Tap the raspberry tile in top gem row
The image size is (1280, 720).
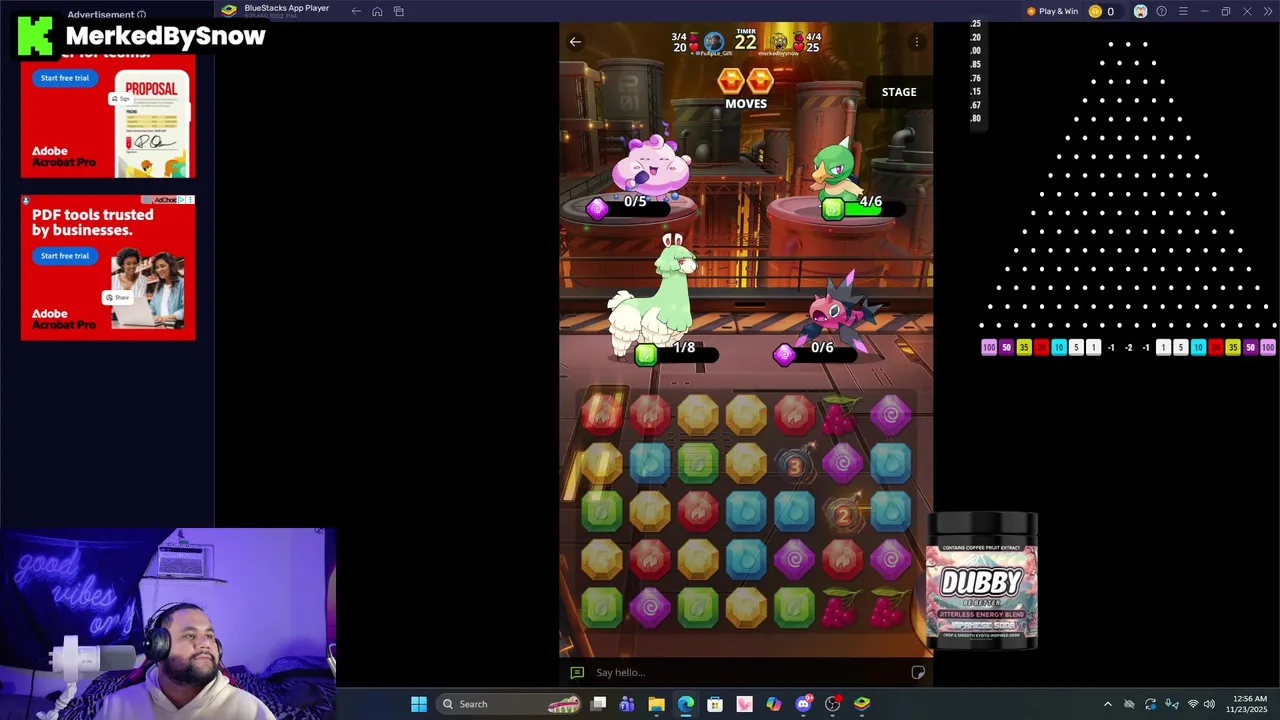(842, 415)
